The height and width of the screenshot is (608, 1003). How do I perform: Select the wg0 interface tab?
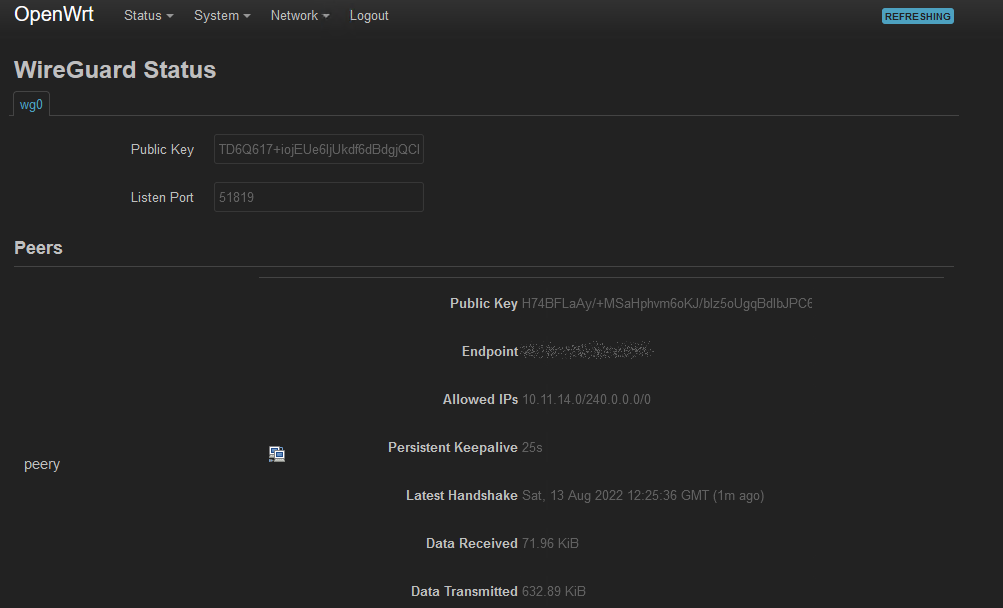pyautogui.click(x=31, y=104)
